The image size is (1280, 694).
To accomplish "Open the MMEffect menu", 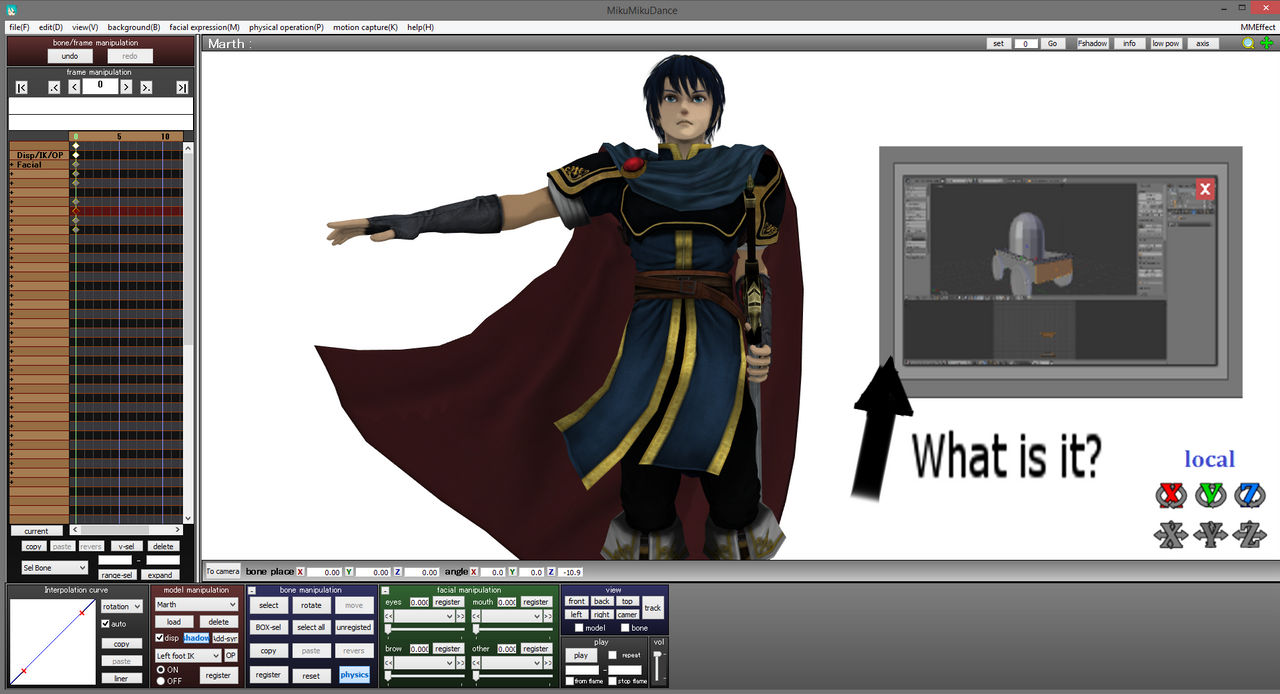I will [x=1258, y=27].
